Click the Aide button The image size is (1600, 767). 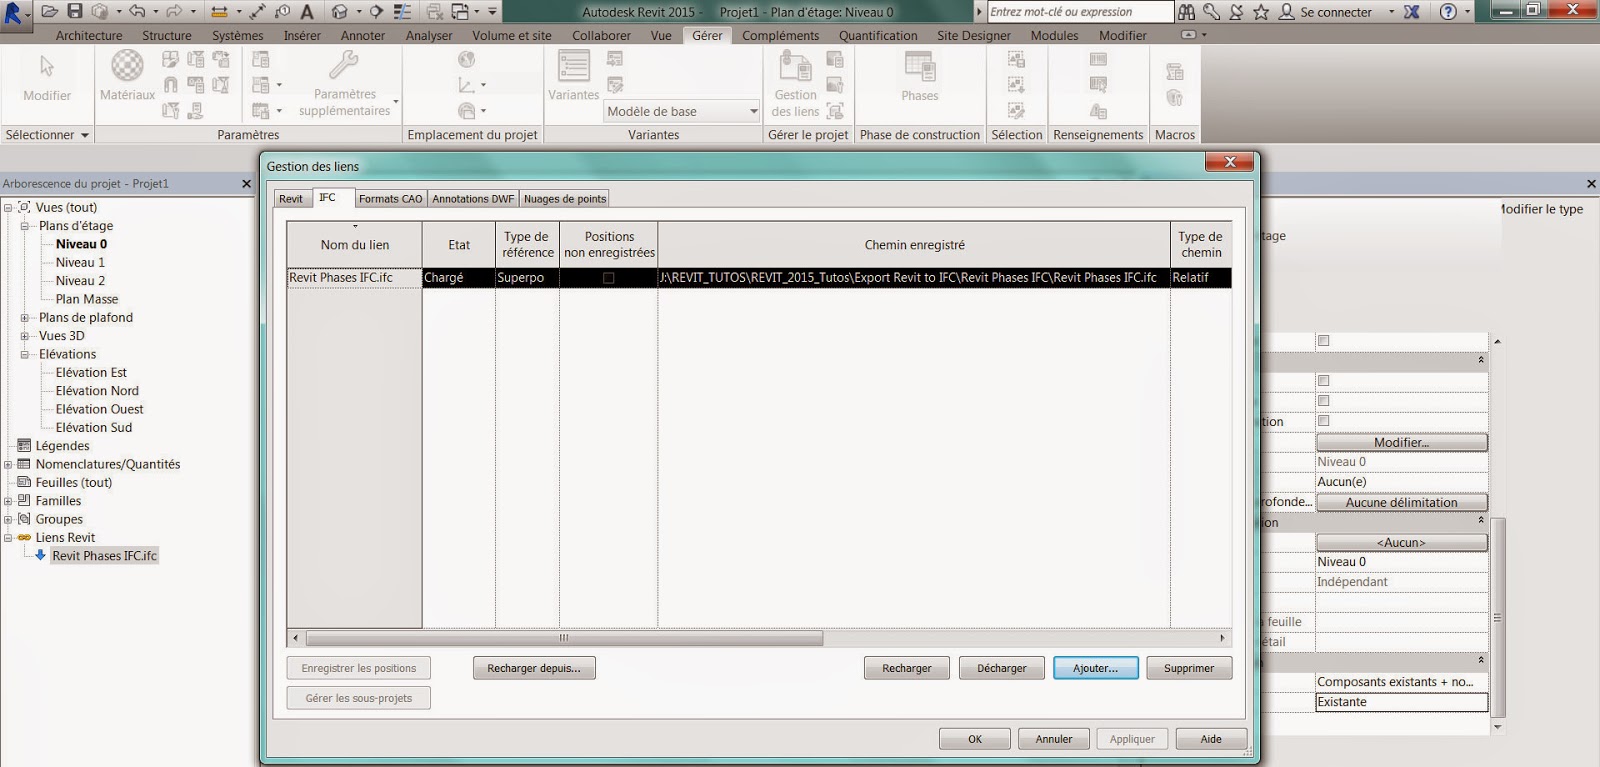coord(1211,739)
